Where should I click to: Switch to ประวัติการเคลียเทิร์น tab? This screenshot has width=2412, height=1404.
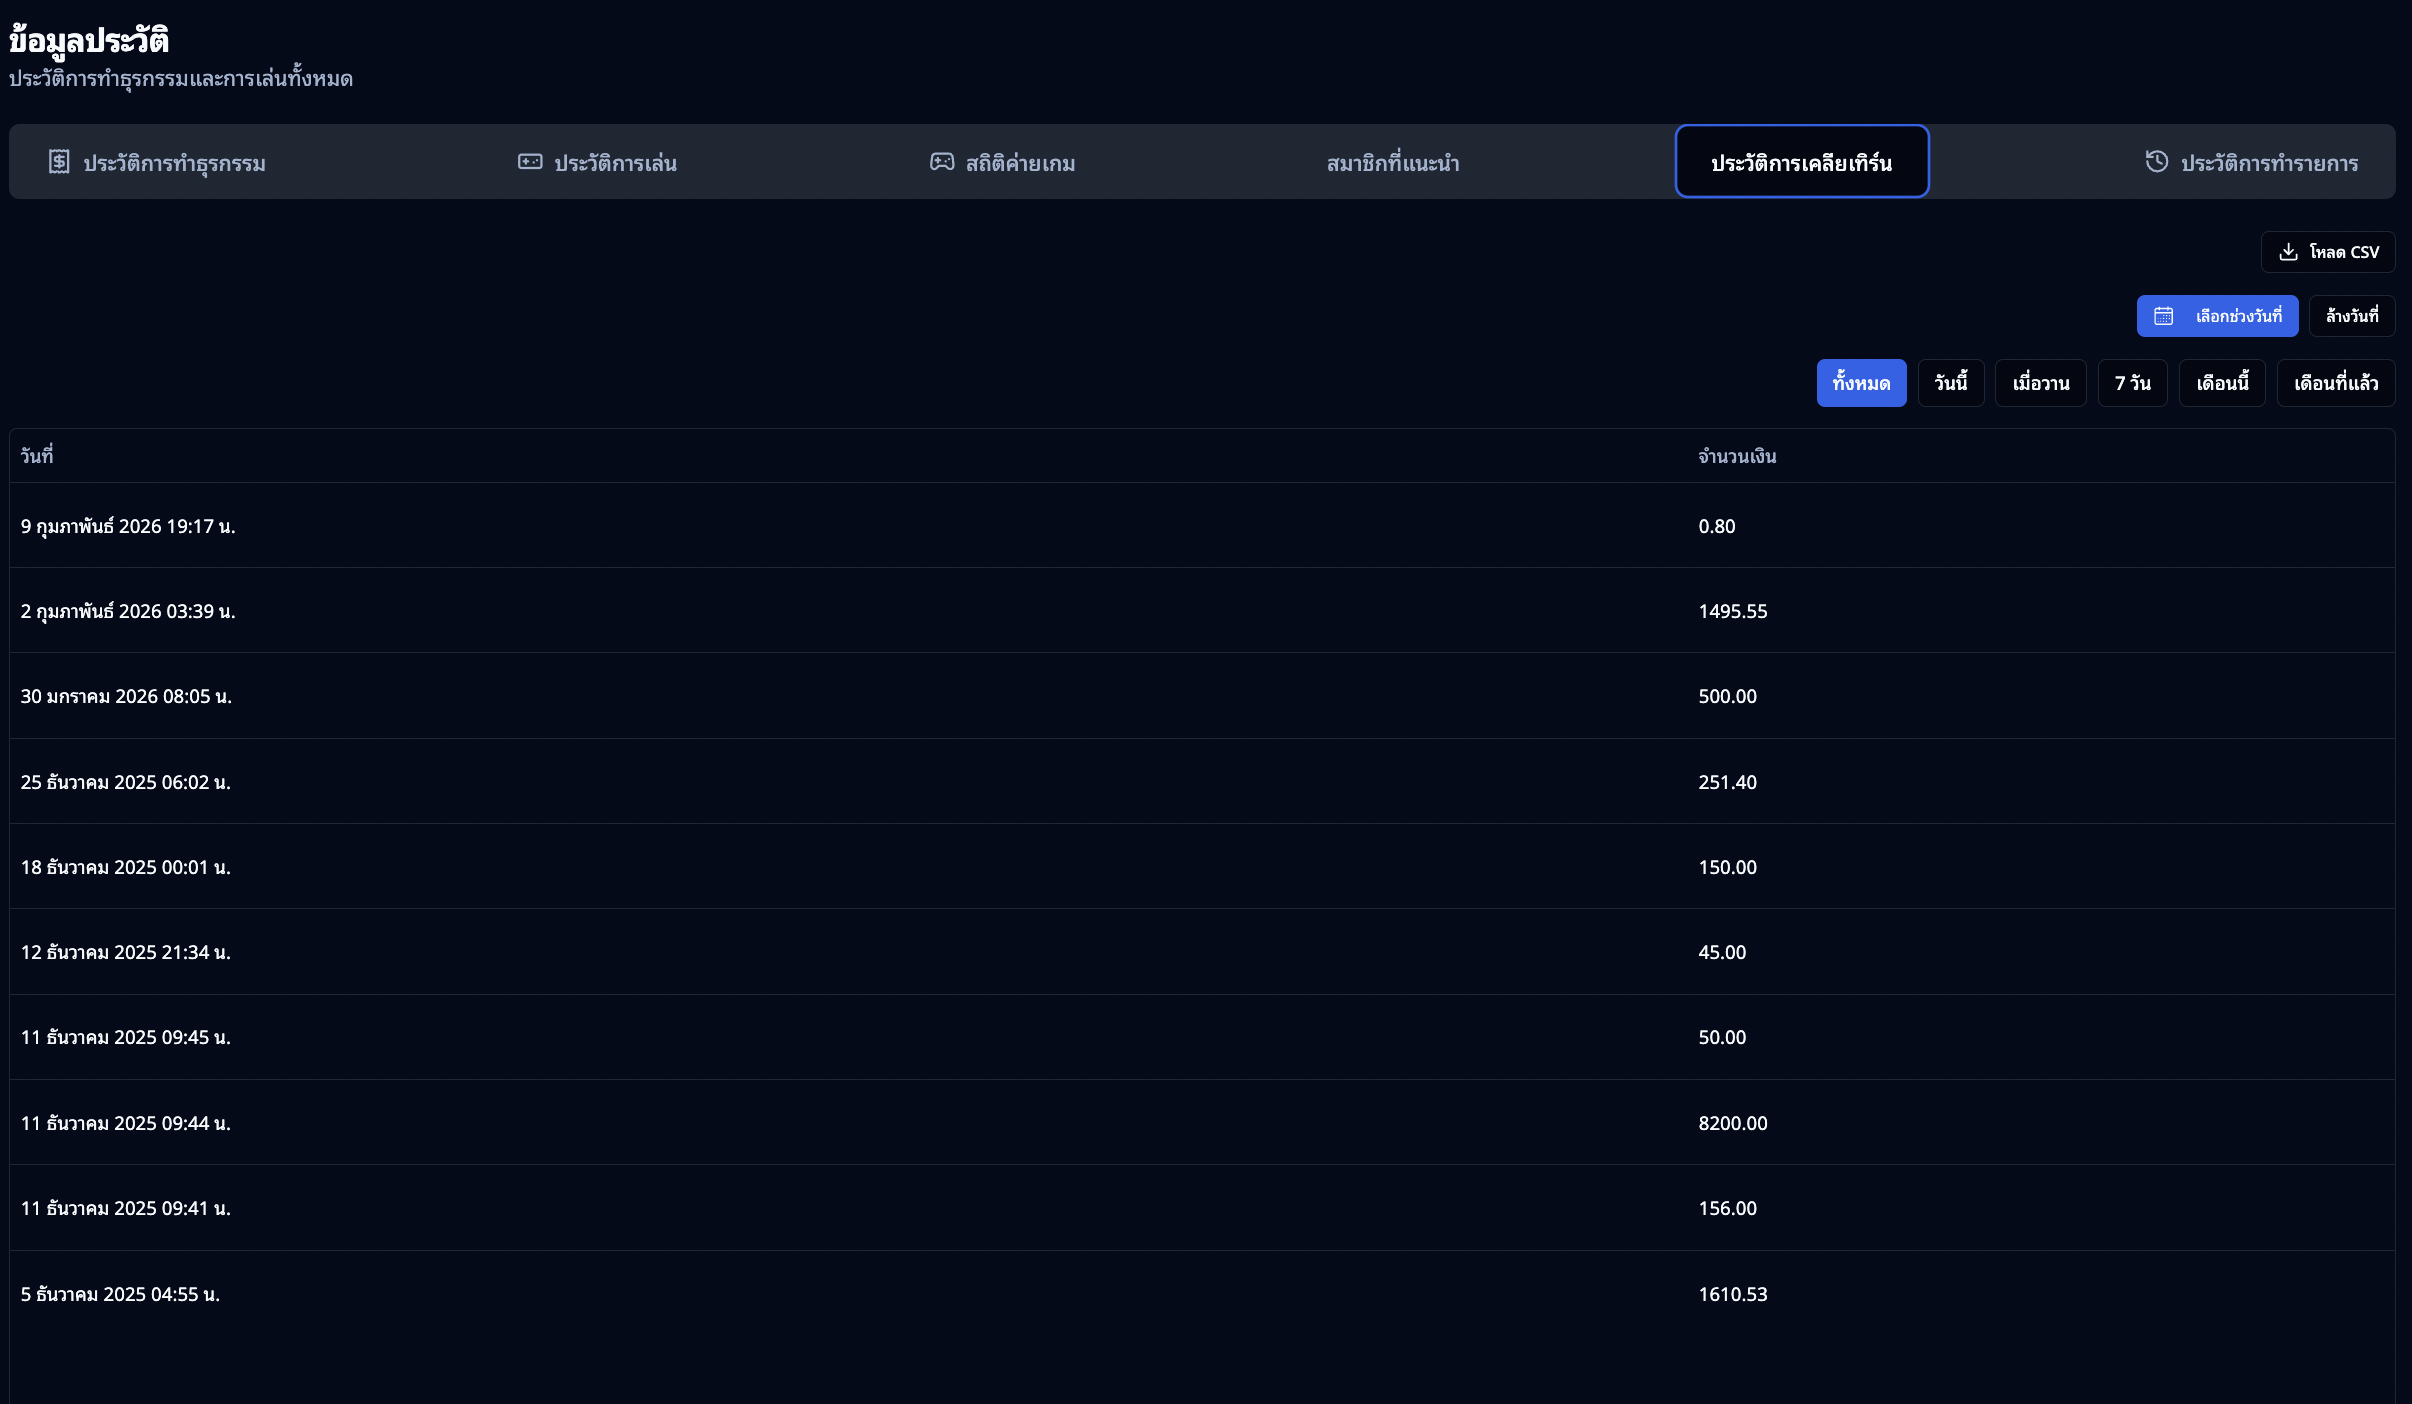[x=1801, y=163]
